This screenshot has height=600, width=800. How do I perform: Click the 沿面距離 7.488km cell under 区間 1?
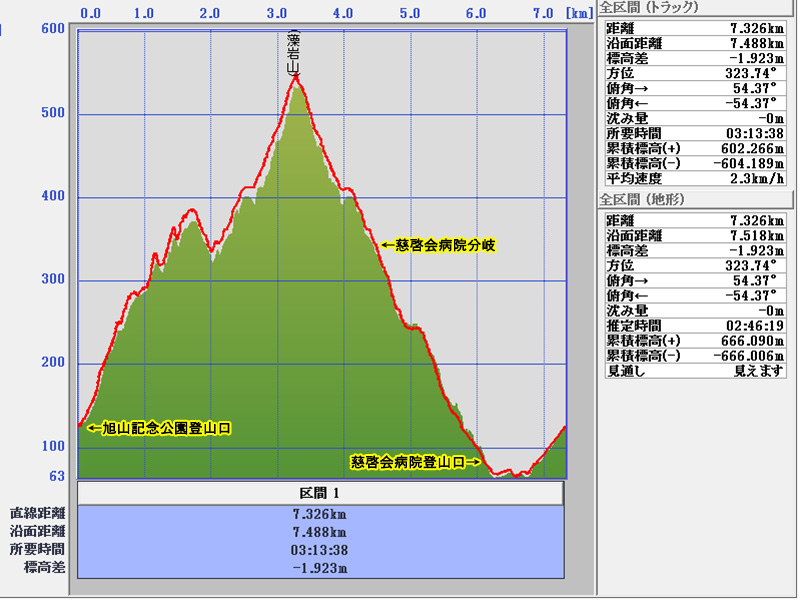[322, 532]
